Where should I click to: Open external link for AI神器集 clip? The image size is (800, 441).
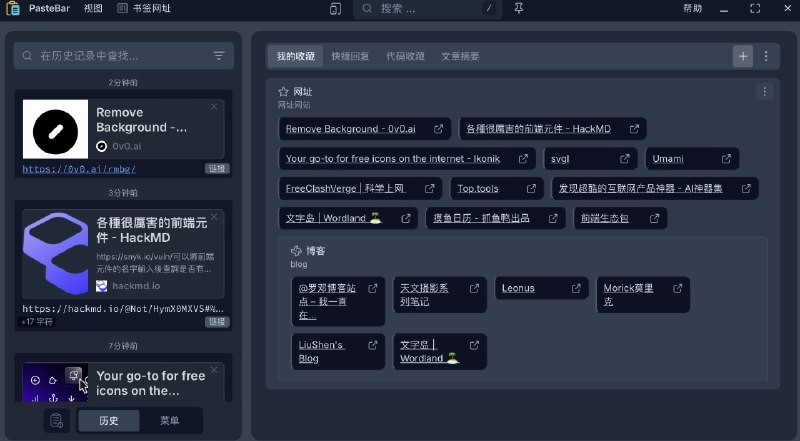746,188
